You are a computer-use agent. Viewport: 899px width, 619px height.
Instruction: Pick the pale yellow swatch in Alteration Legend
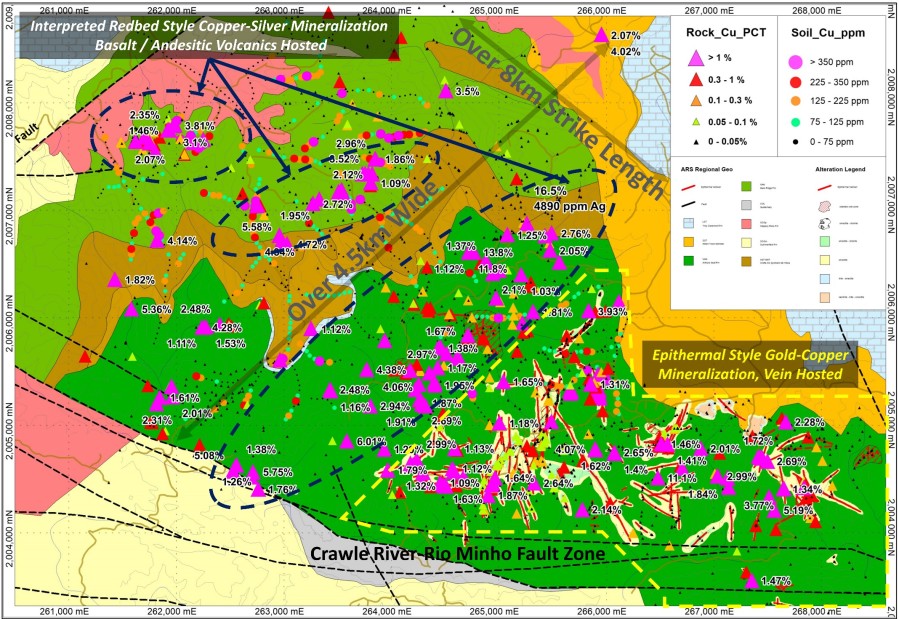pyautogui.click(x=823, y=260)
